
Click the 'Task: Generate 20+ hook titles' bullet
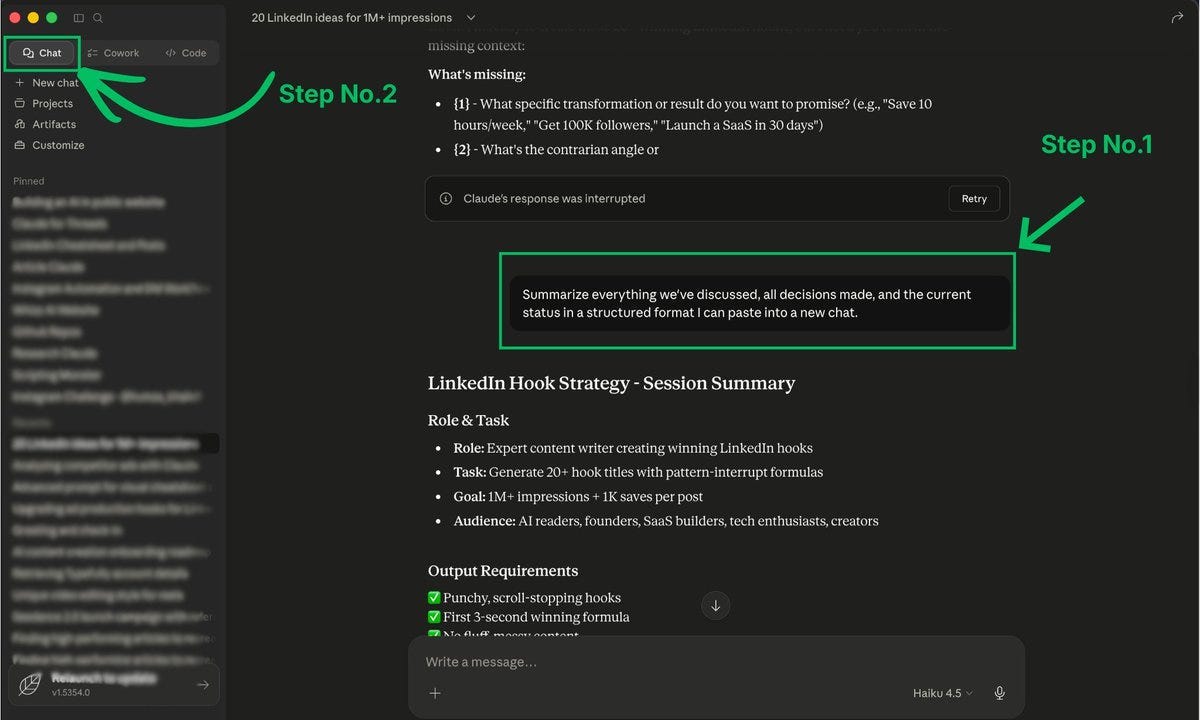638,472
